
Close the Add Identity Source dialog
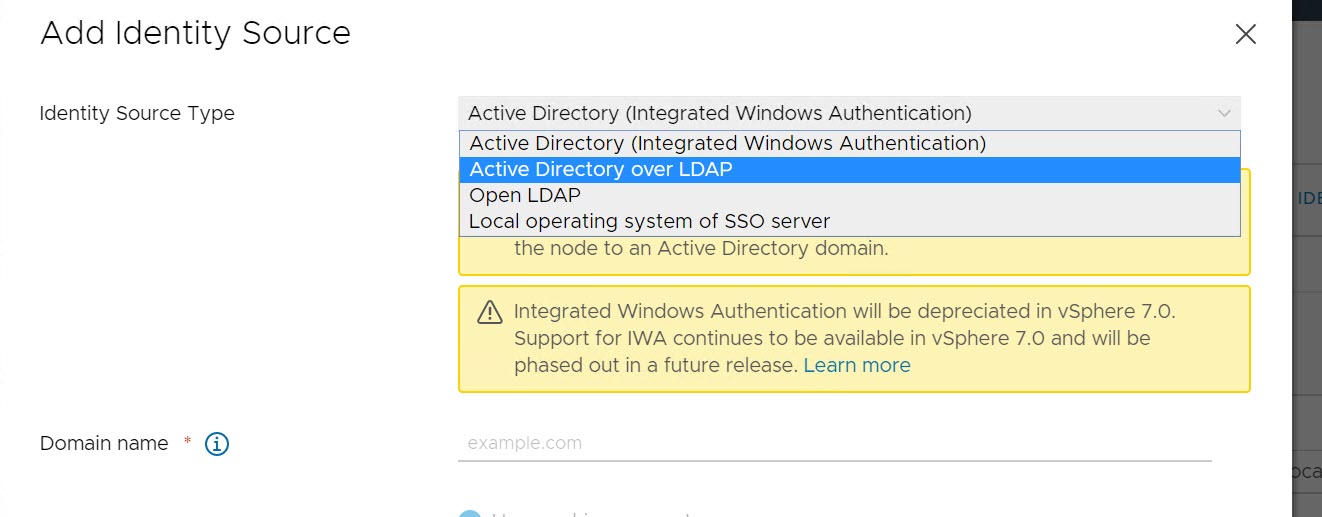(x=1245, y=34)
